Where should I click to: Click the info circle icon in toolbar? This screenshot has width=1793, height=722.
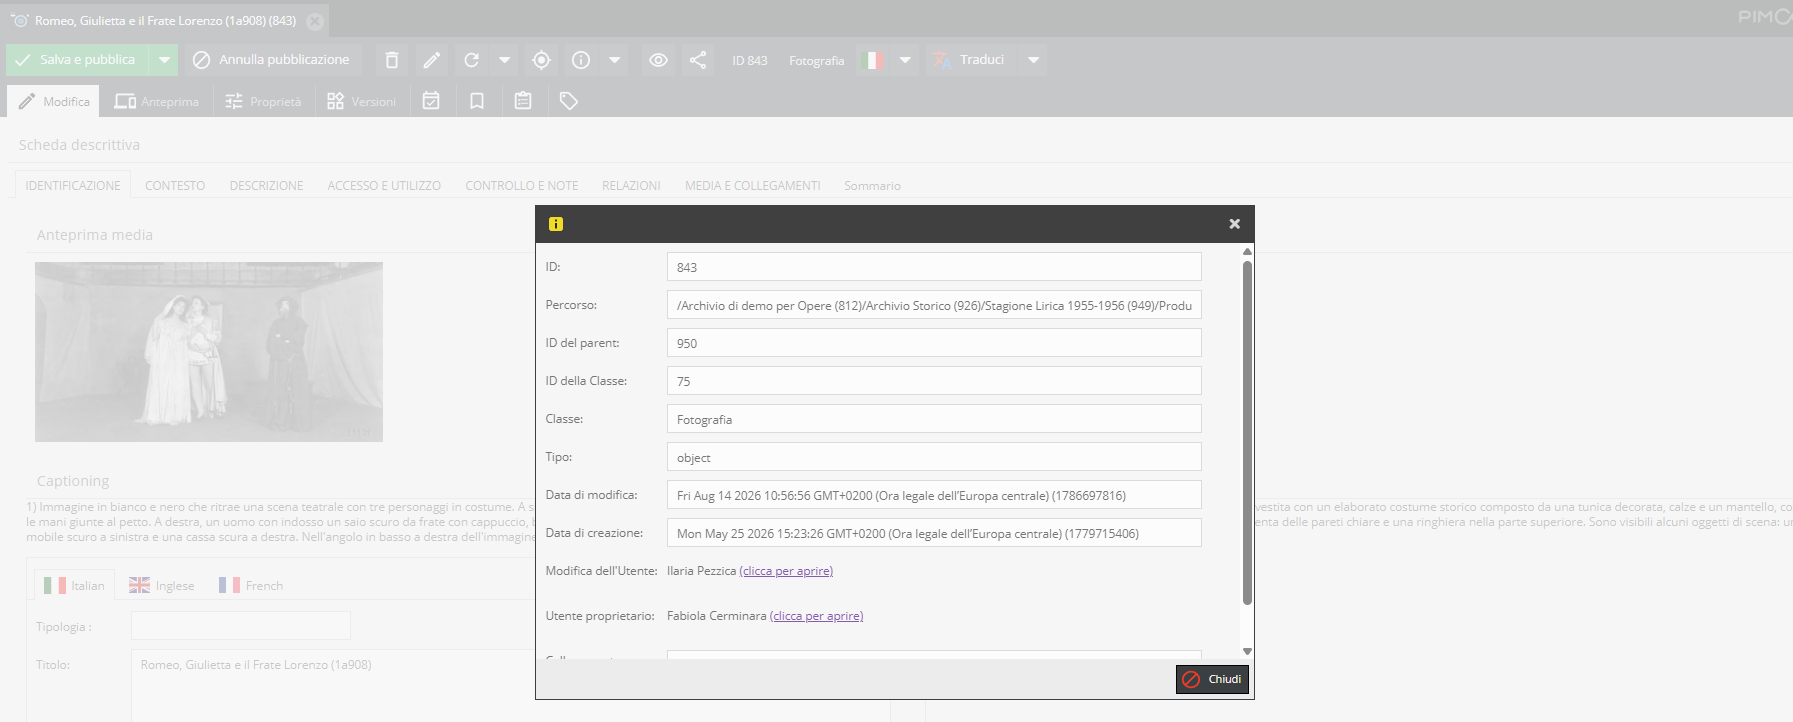[581, 60]
